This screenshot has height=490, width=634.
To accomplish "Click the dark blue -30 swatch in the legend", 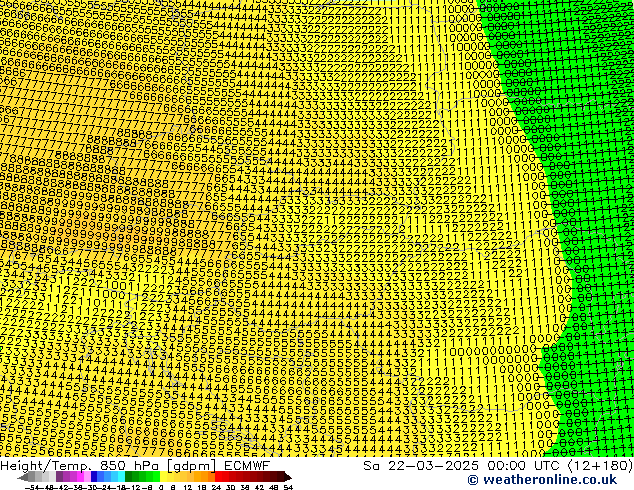I will tap(94, 477).
